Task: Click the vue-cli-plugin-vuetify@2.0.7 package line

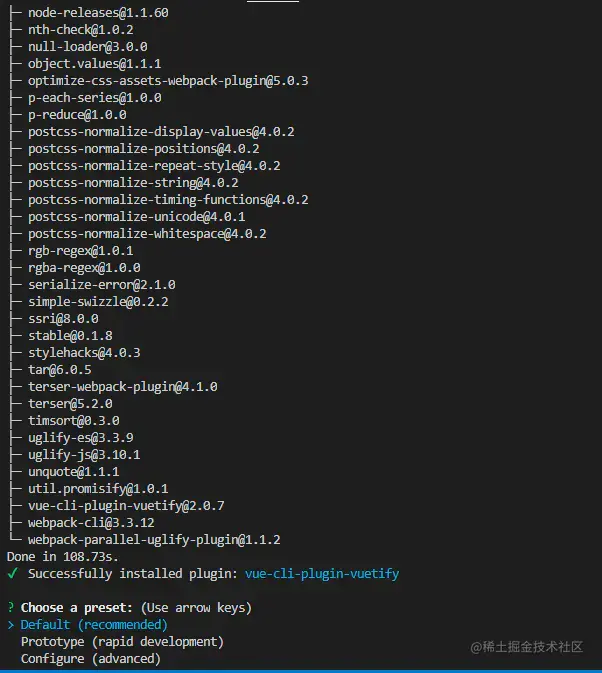Action: click(x=126, y=506)
